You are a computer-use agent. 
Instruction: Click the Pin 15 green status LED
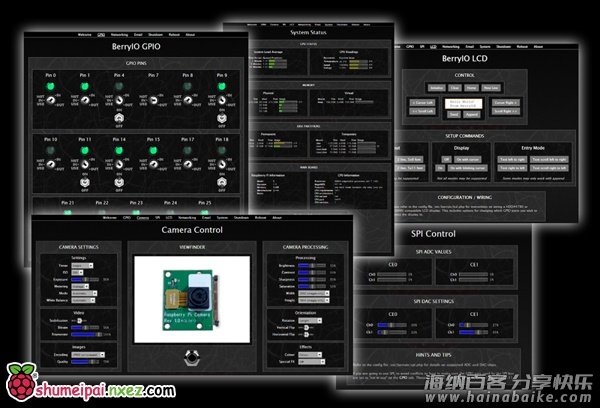coord(153,150)
